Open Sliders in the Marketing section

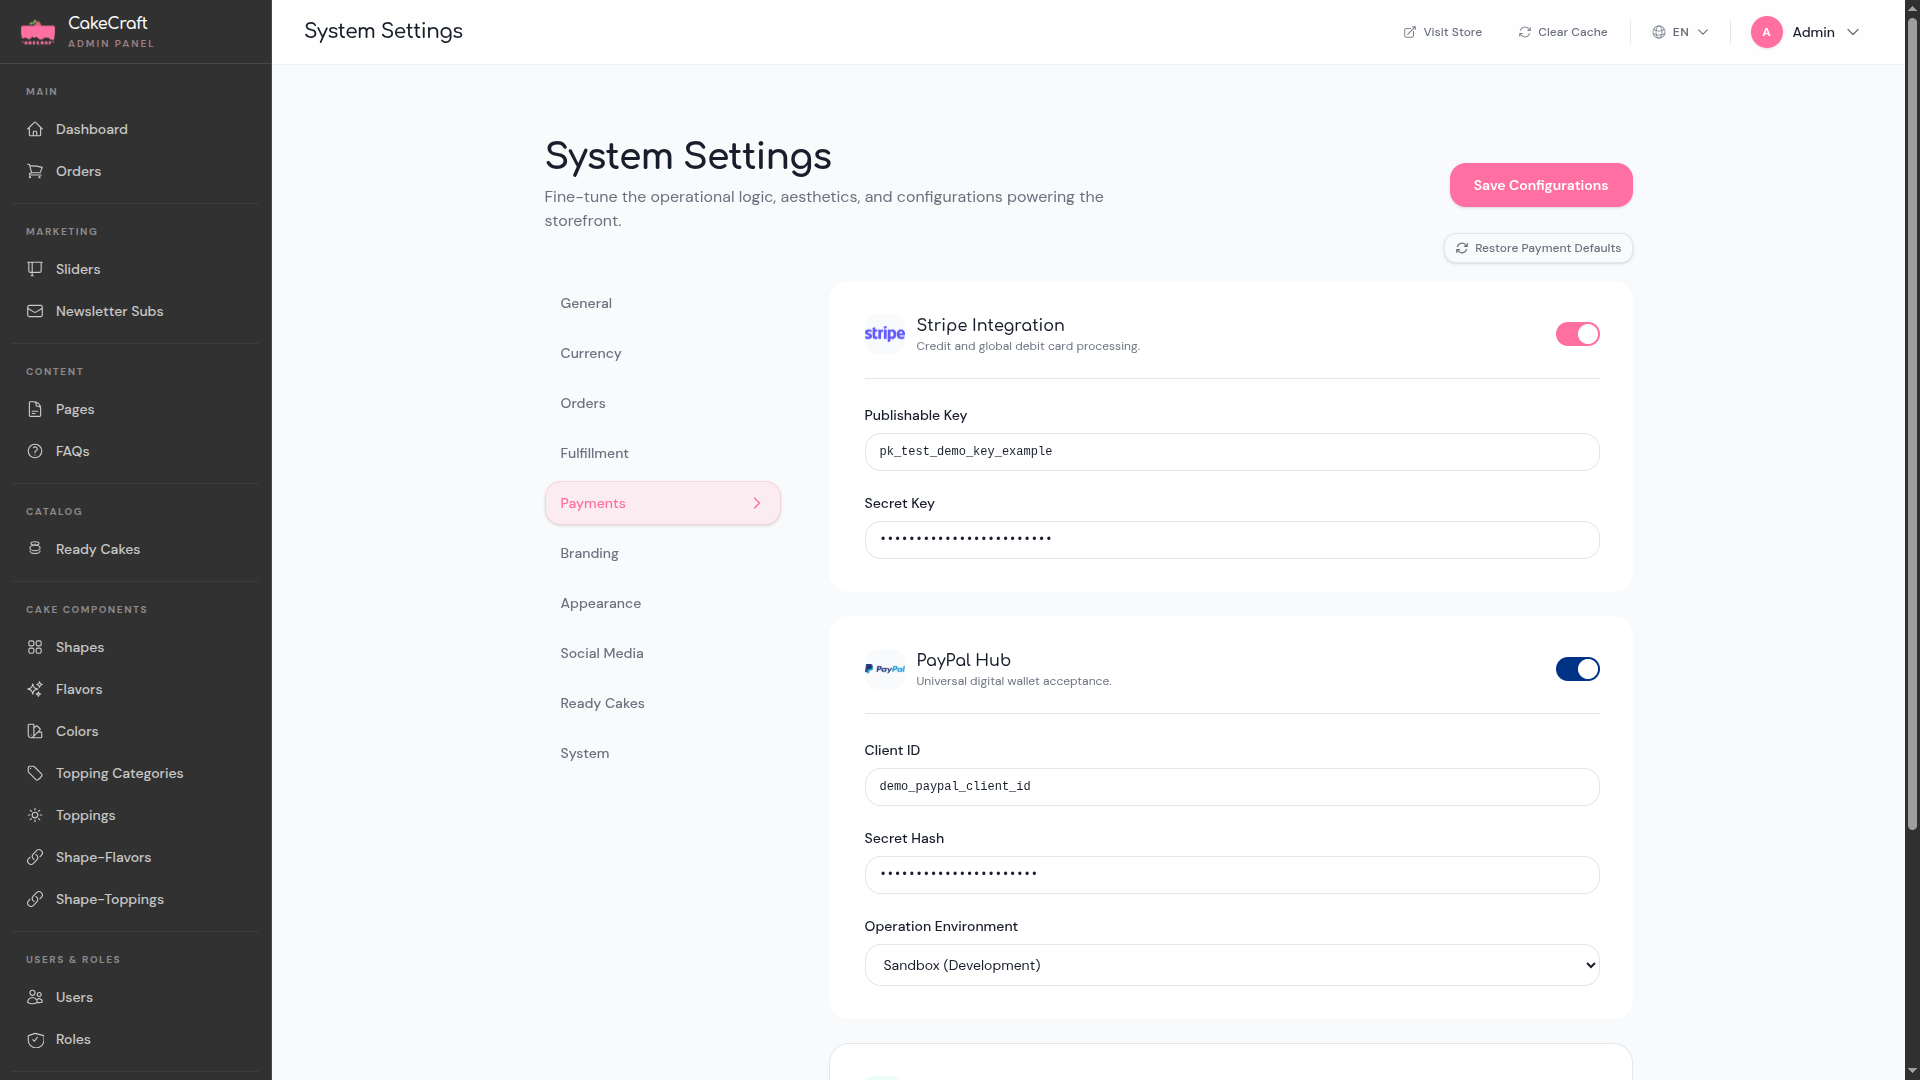[x=78, y=269]
